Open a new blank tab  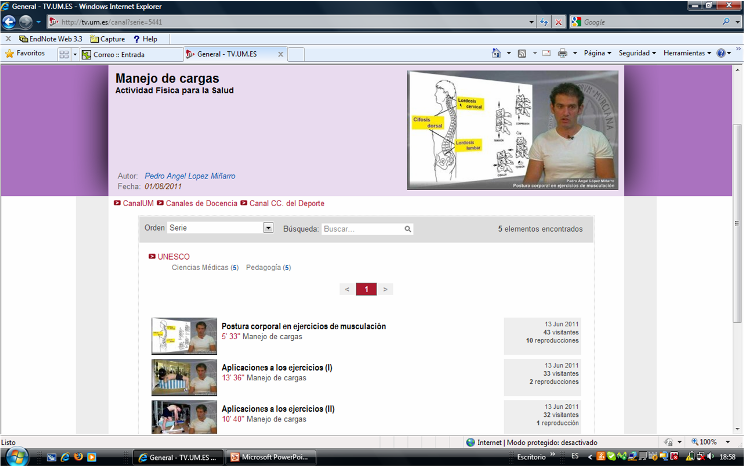(296, 55)
